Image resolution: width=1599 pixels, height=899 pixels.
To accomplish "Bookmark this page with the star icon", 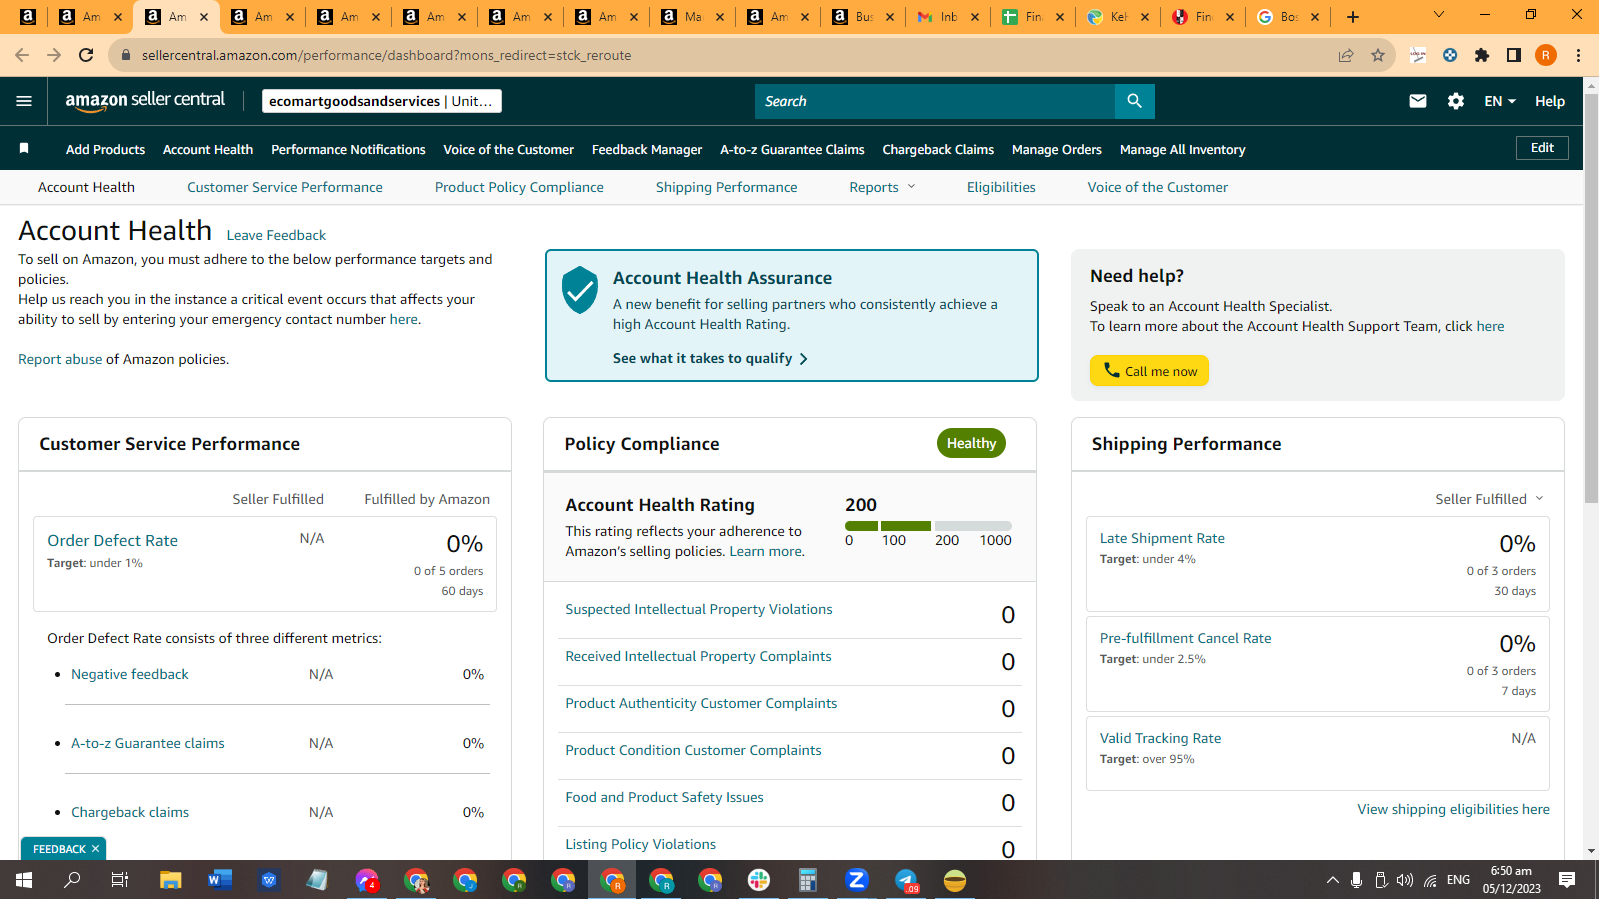I will (1377, 55).
